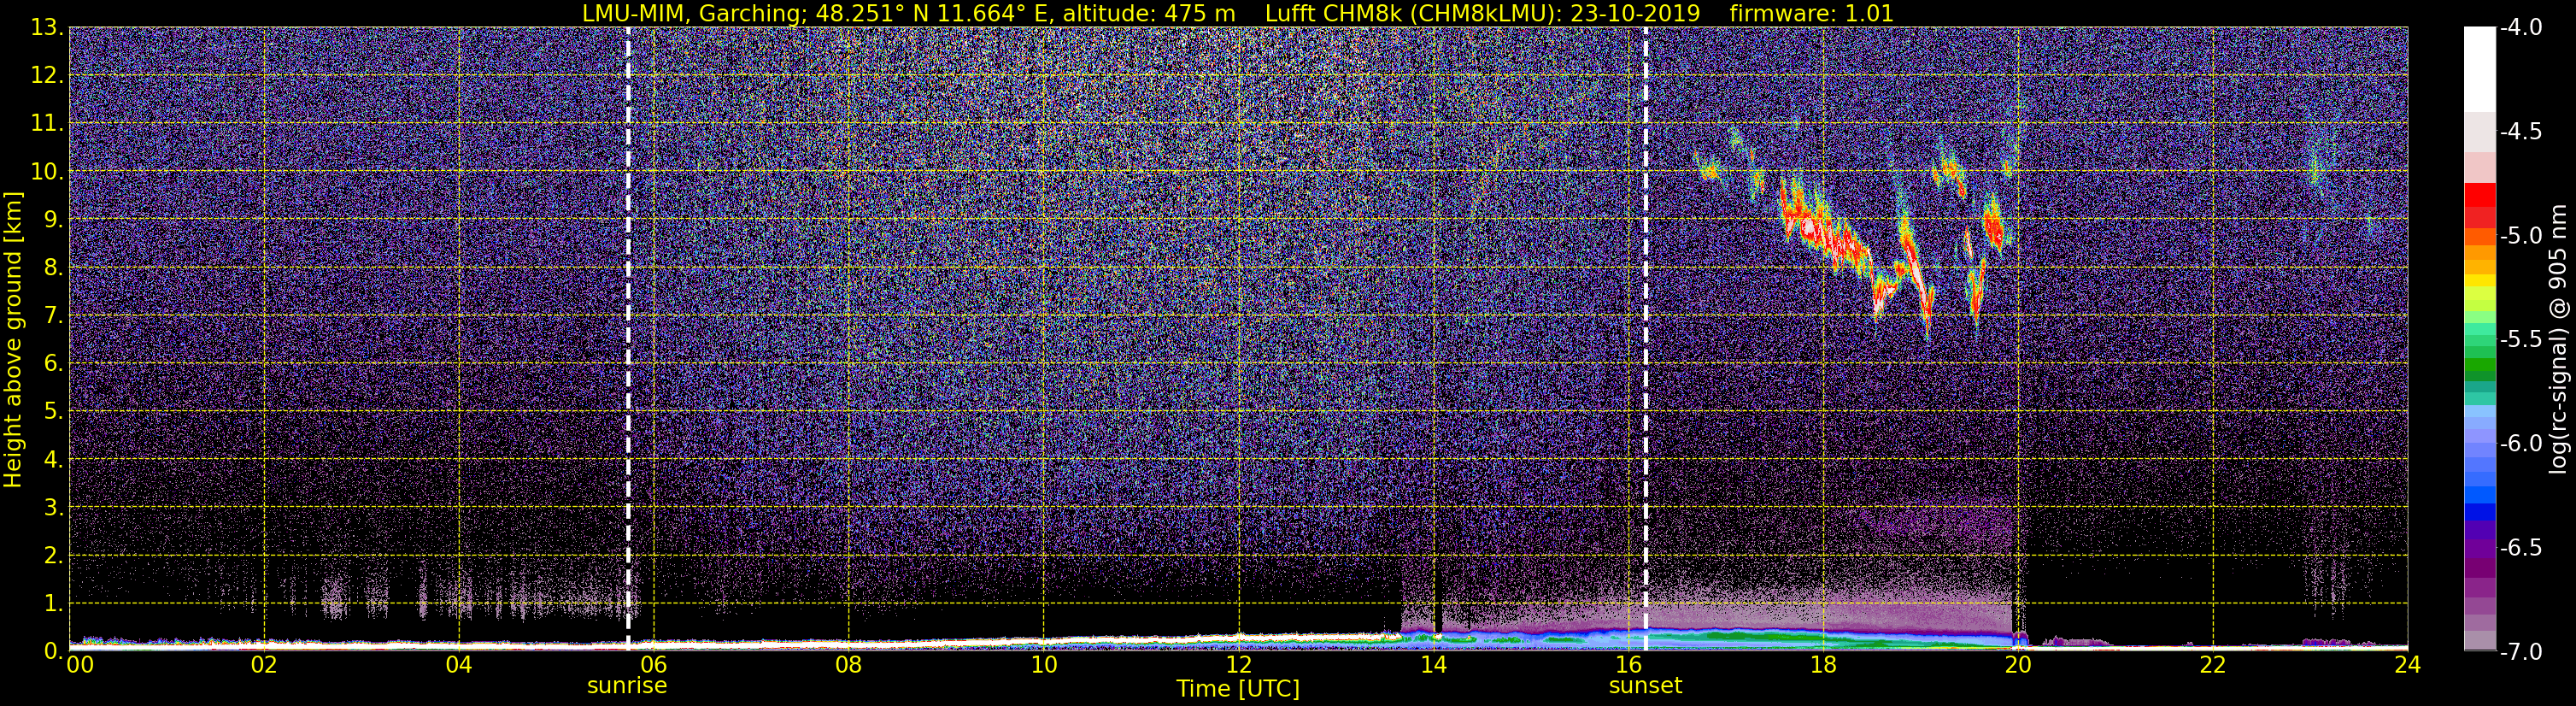
Task: Click the "11." height axis tick label
Action: click(48, 124)
